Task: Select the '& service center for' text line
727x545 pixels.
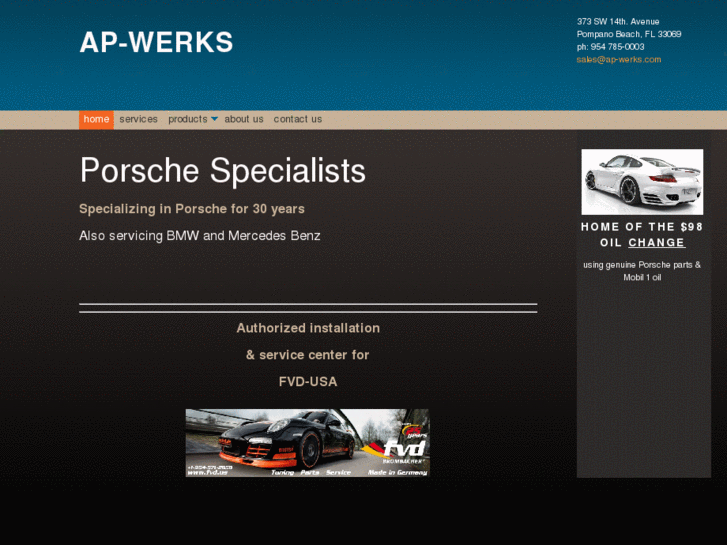Action: [307, 355]
